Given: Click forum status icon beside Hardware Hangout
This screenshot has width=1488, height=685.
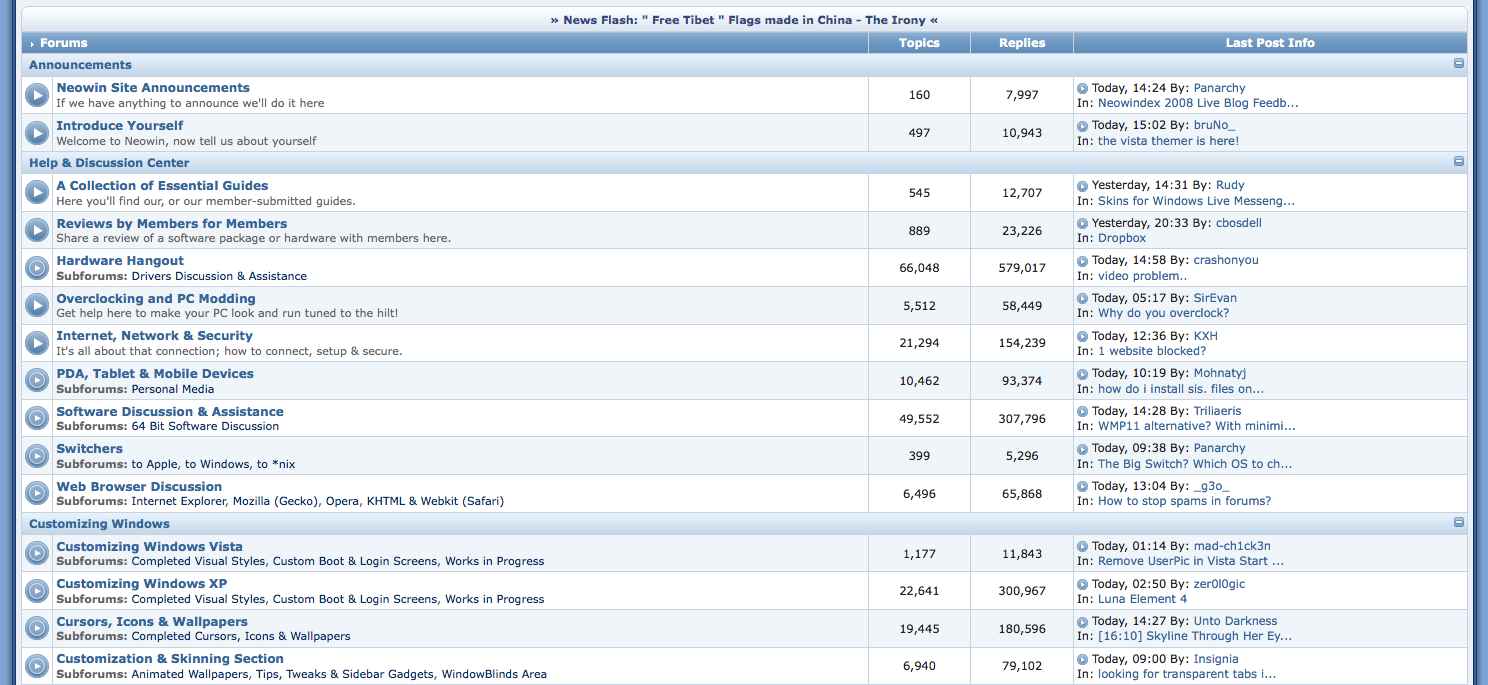Looking at the screenshot, I should pos(37,268).
